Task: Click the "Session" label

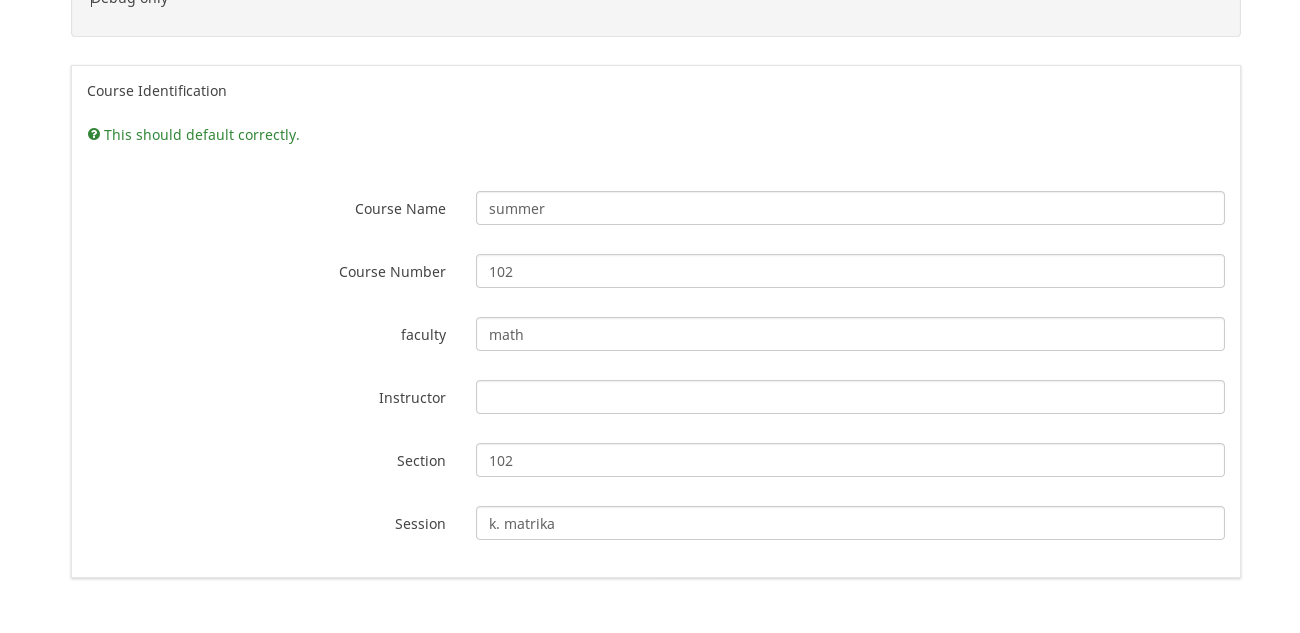Action: coord(420,524)
